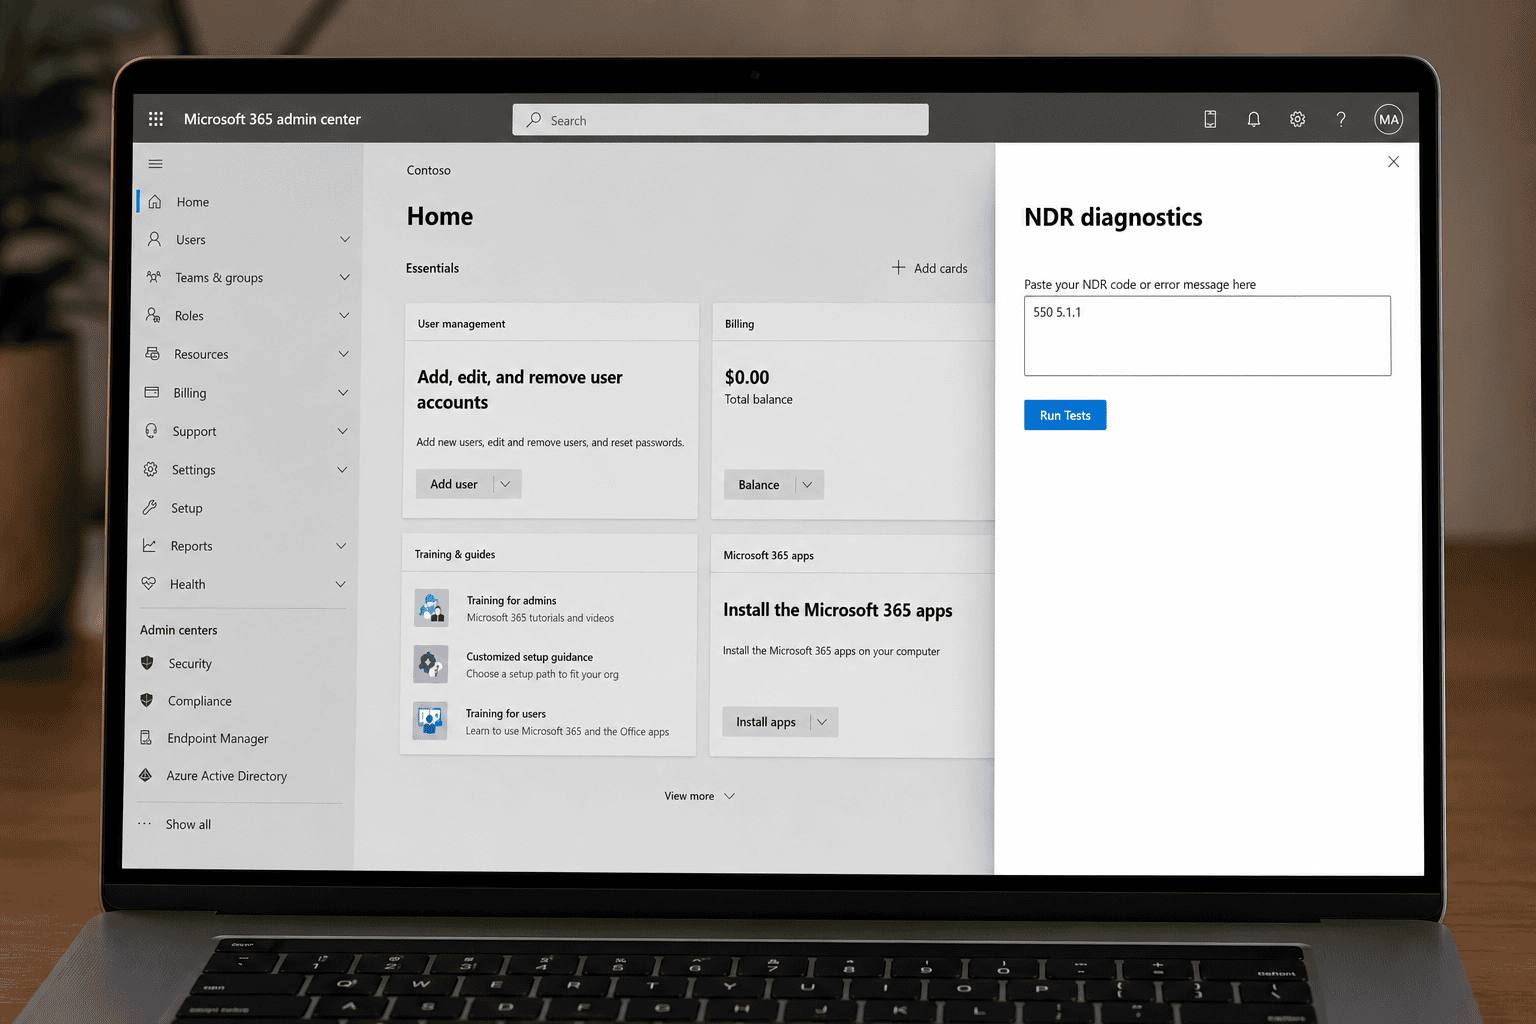1536x1024 pixels.
Task: Click the Azure Active Directory icon
Action: point(145,775)
